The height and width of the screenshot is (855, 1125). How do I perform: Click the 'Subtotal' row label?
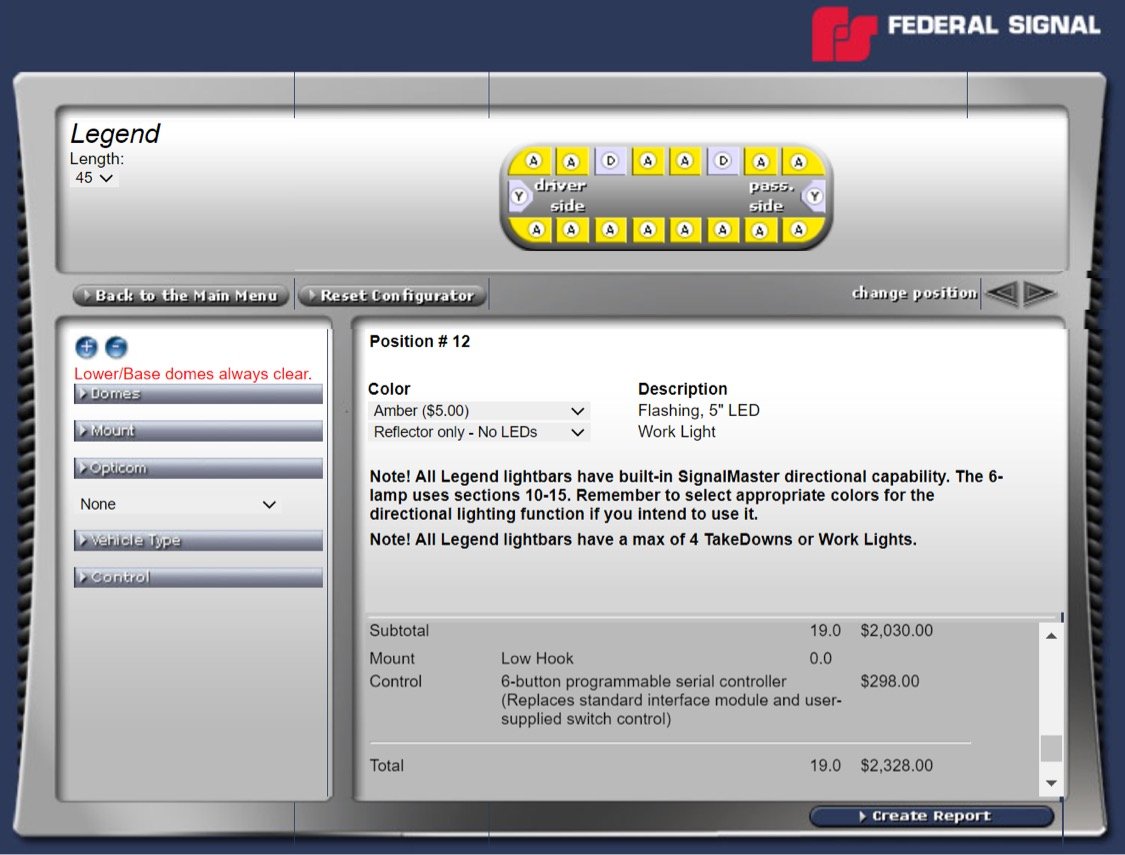click(x=399, y=630)
